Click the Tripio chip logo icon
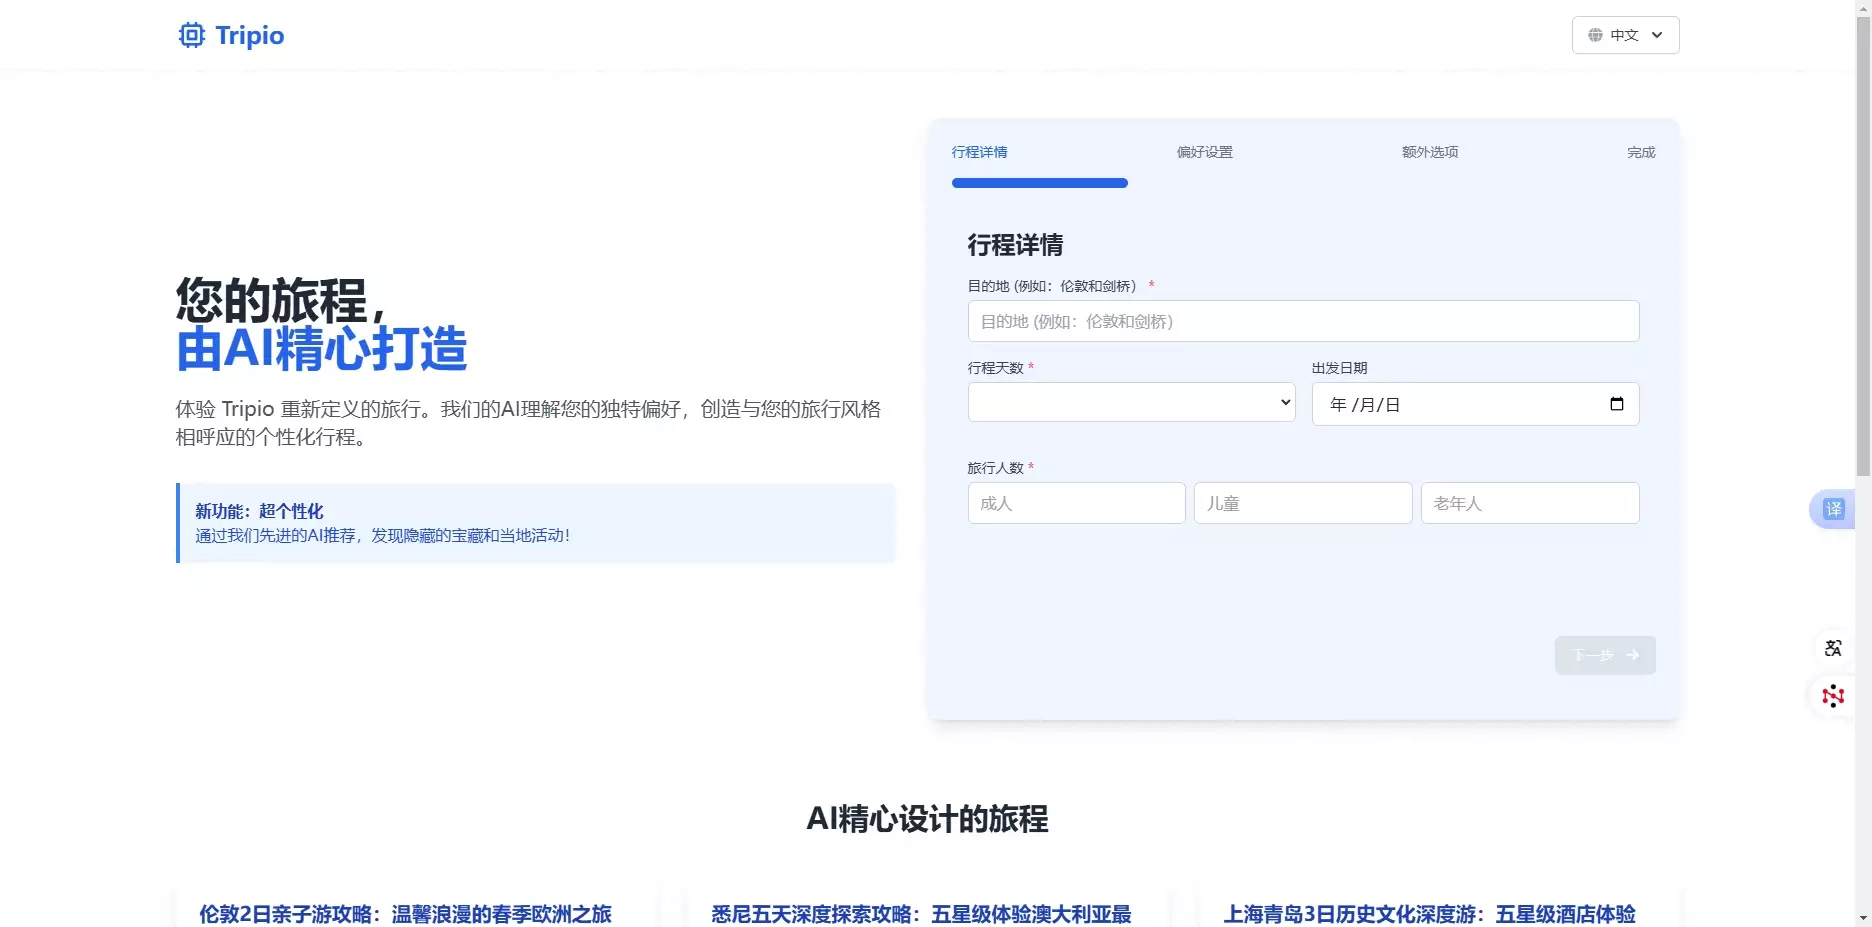The height and width of the screenshot is (927, 1872). pos(191,35)
